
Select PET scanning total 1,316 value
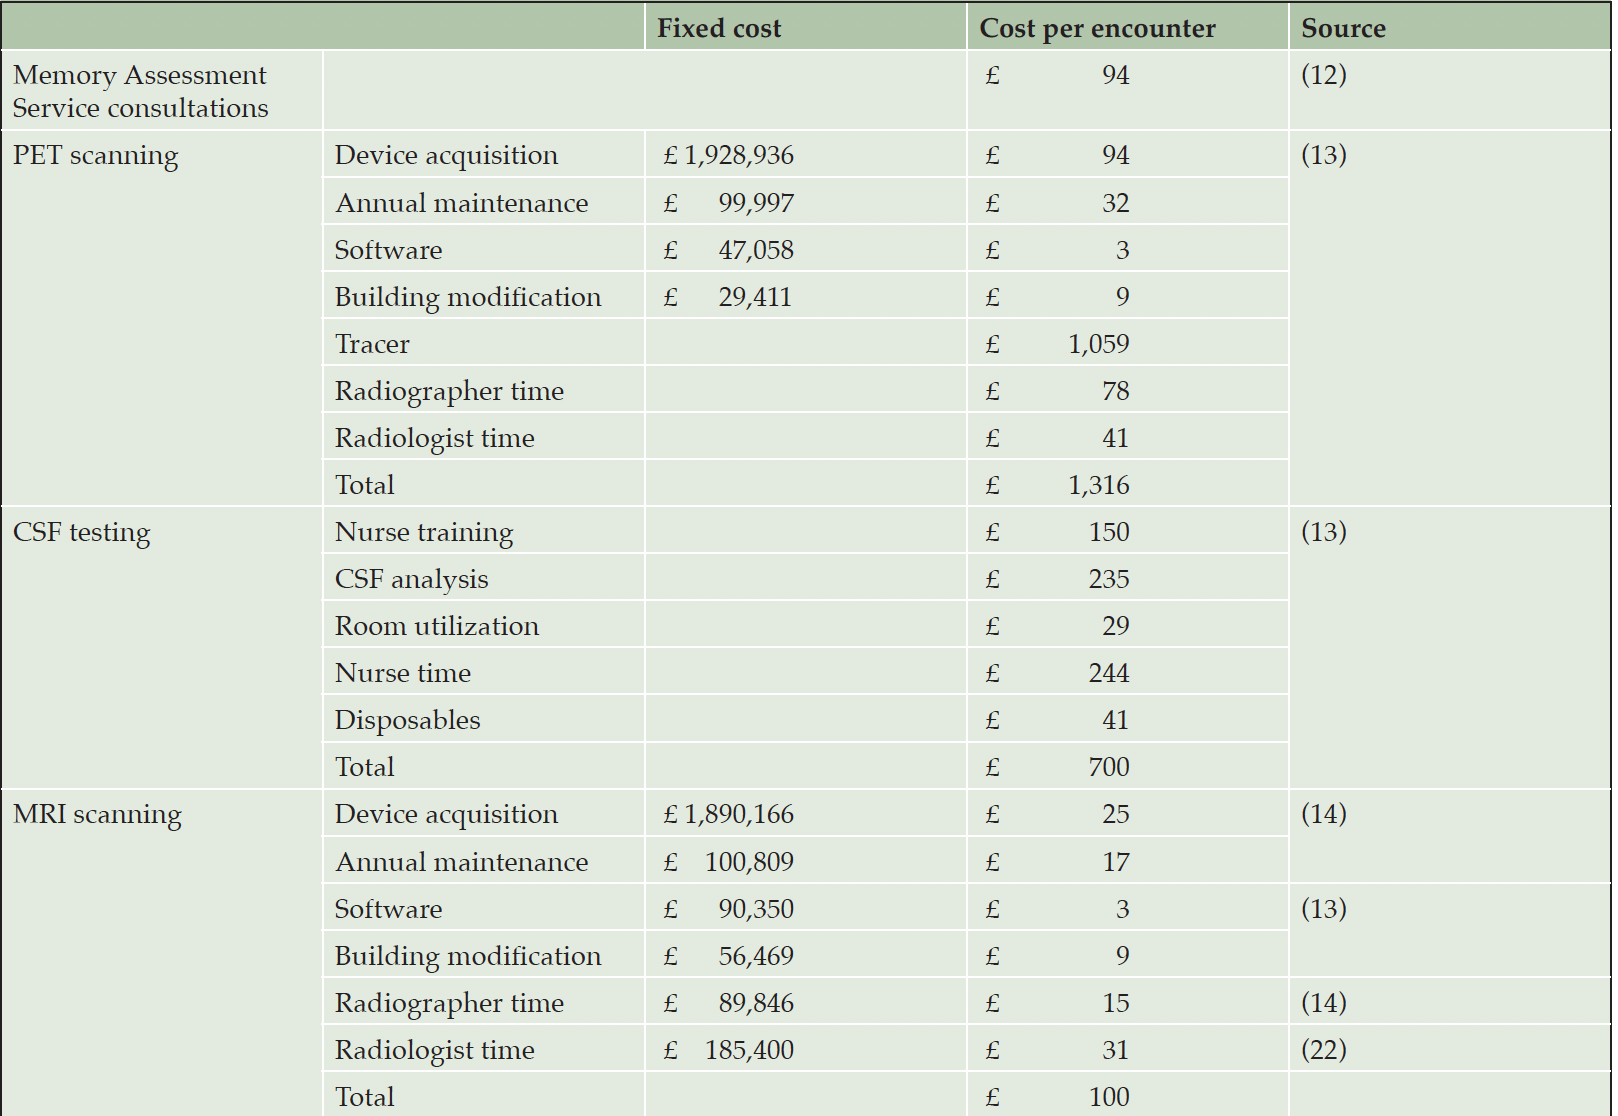click(x=1098, y=485)
